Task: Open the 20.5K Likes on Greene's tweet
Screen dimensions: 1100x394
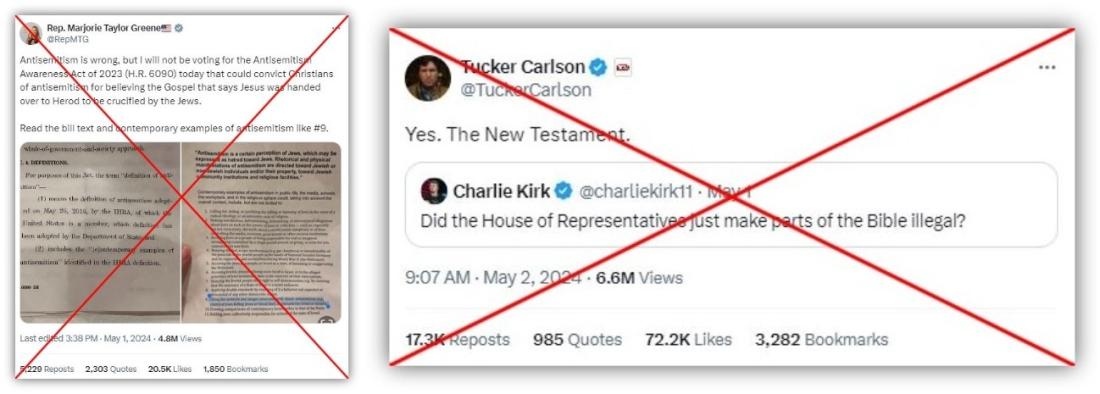Action: [170, 369]
